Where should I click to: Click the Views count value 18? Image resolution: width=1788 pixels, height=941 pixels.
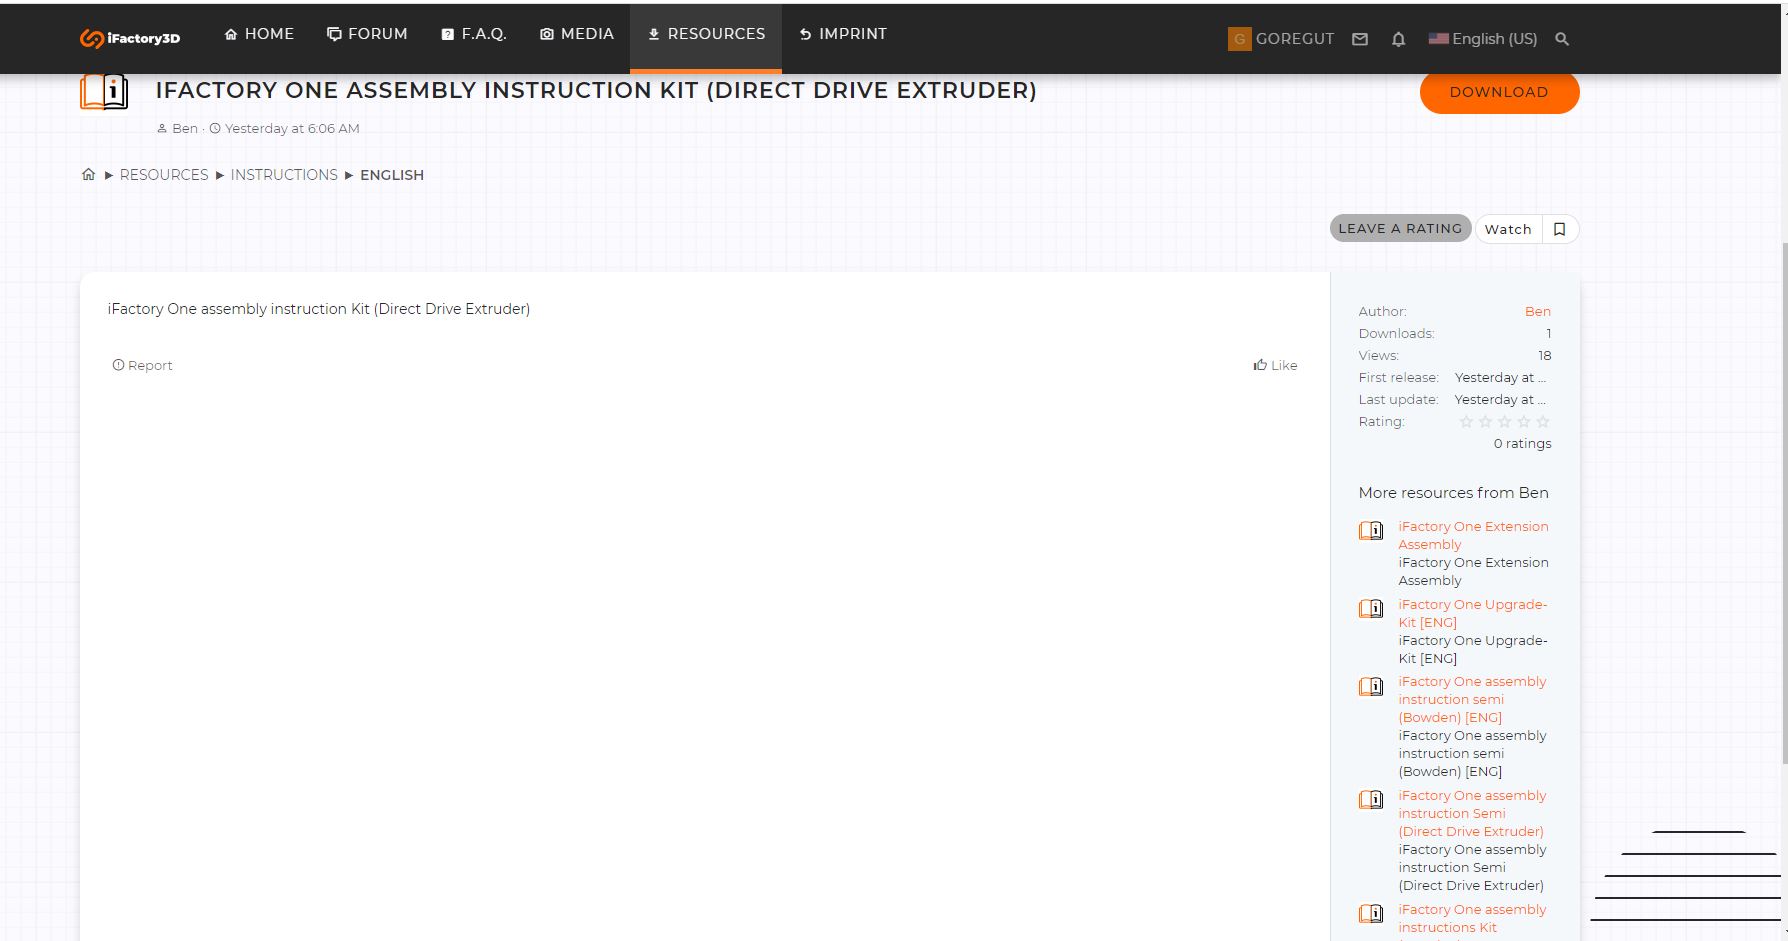[1545, 355]
